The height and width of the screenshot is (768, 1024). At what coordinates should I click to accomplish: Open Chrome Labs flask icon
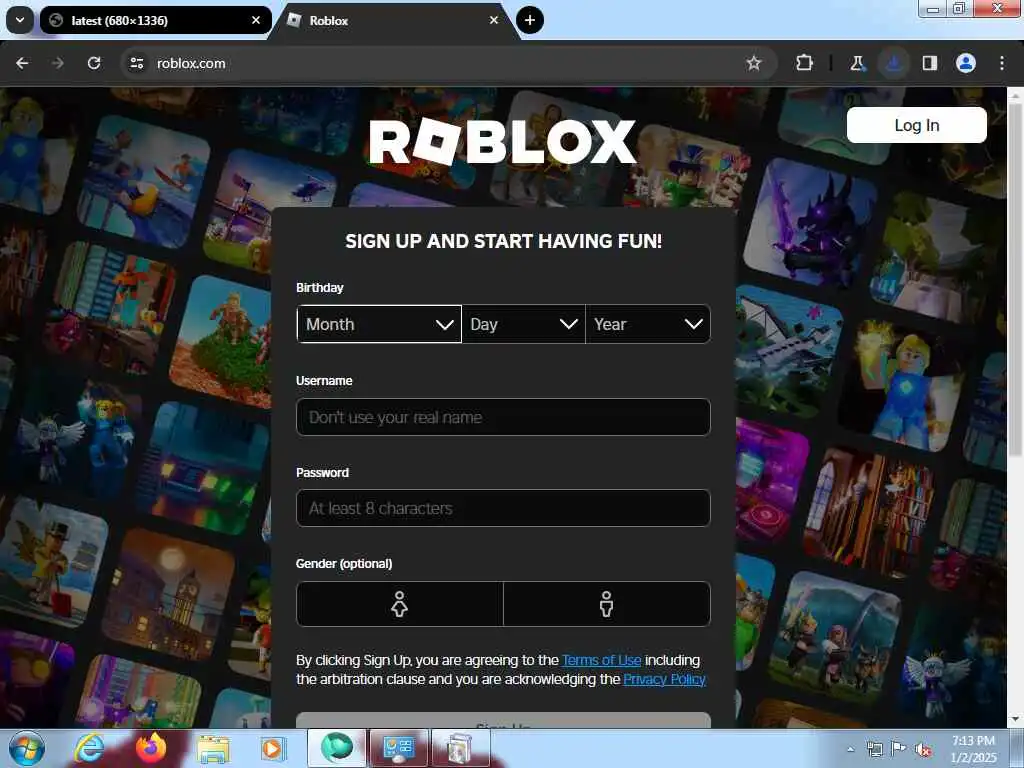click(857, 63)
